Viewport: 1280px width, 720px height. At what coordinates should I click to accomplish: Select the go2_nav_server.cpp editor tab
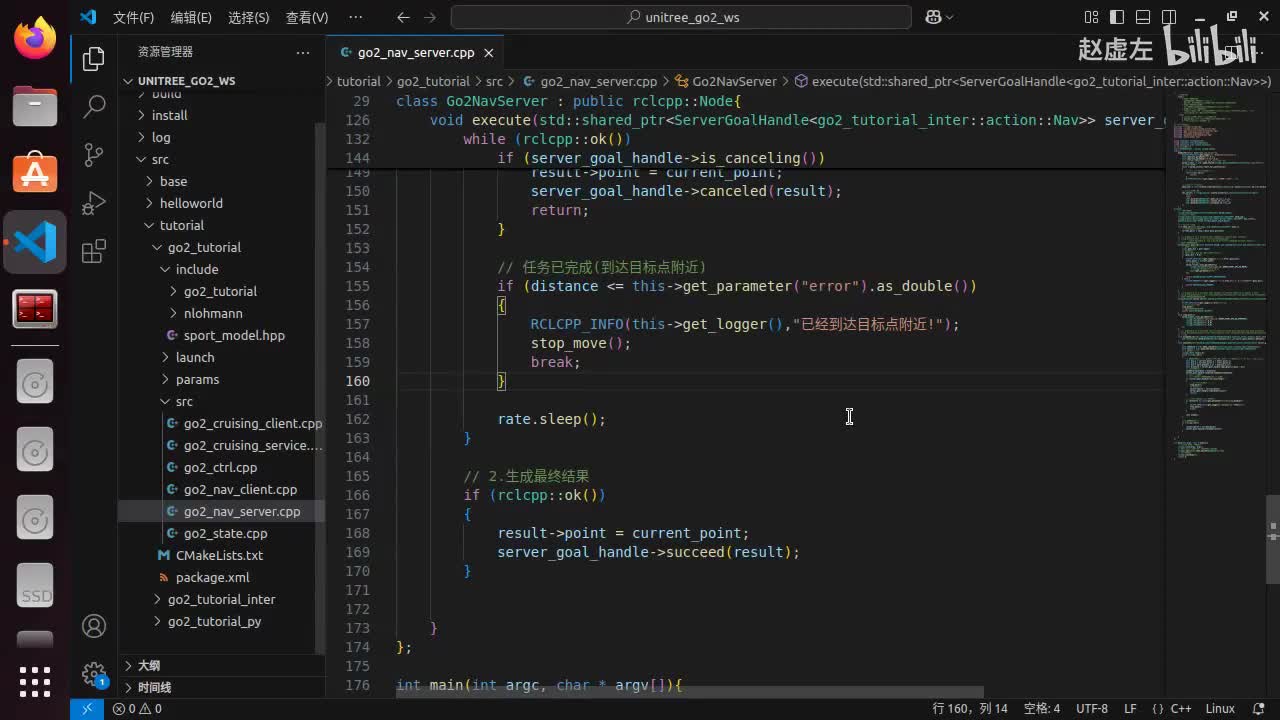tap(415, 52)
